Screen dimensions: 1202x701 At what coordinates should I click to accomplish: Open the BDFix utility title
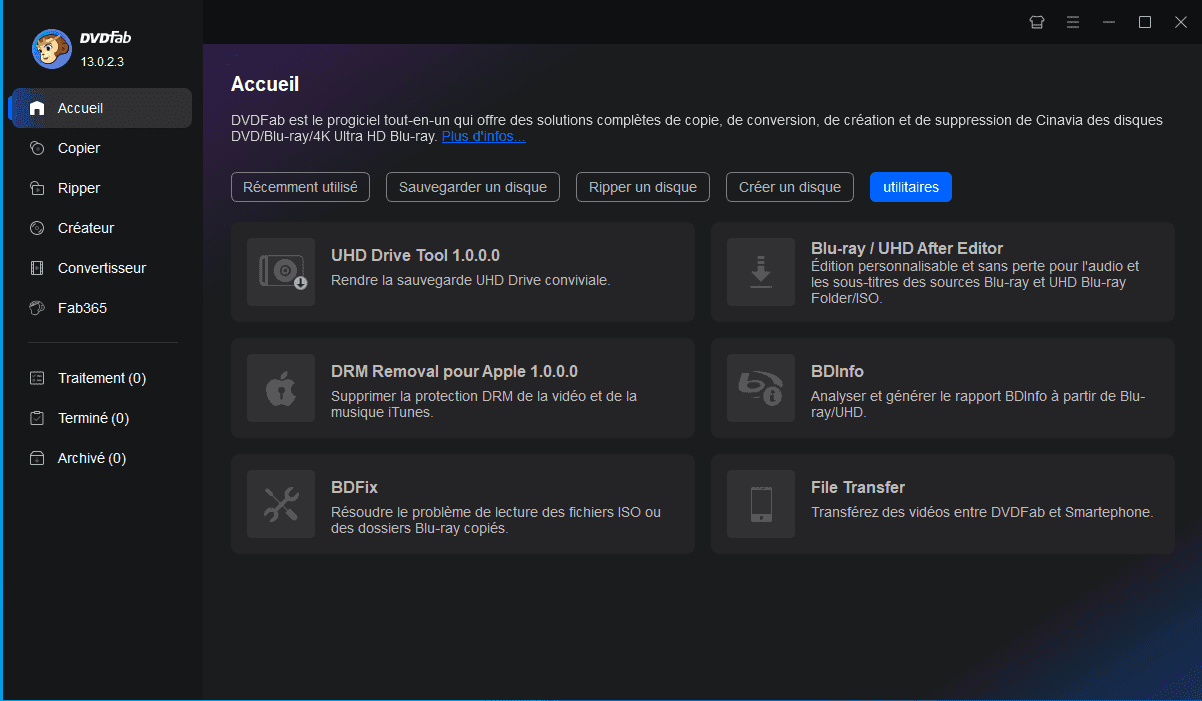(354, 487)
